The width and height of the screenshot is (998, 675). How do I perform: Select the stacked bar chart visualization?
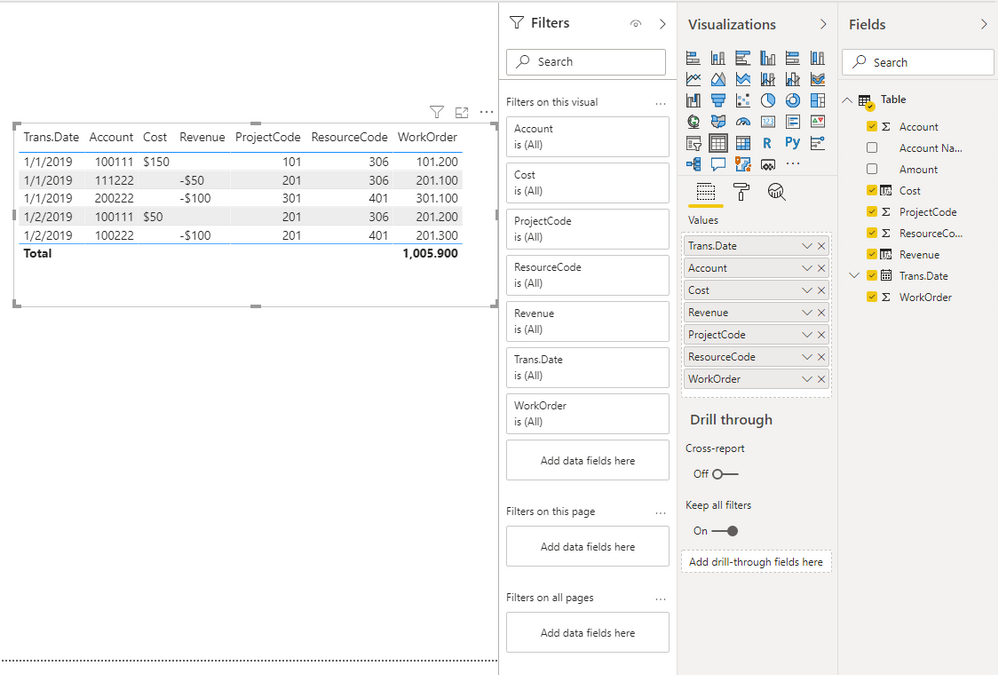[x=693, y=58]
